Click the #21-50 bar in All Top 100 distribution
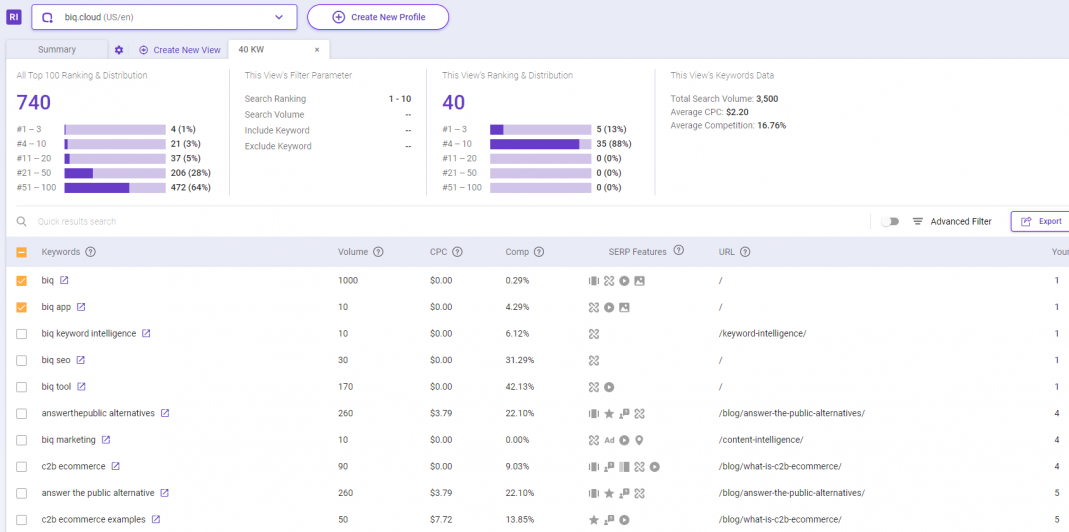This screenshot has height=532, width=1069. tap(115, 173)
